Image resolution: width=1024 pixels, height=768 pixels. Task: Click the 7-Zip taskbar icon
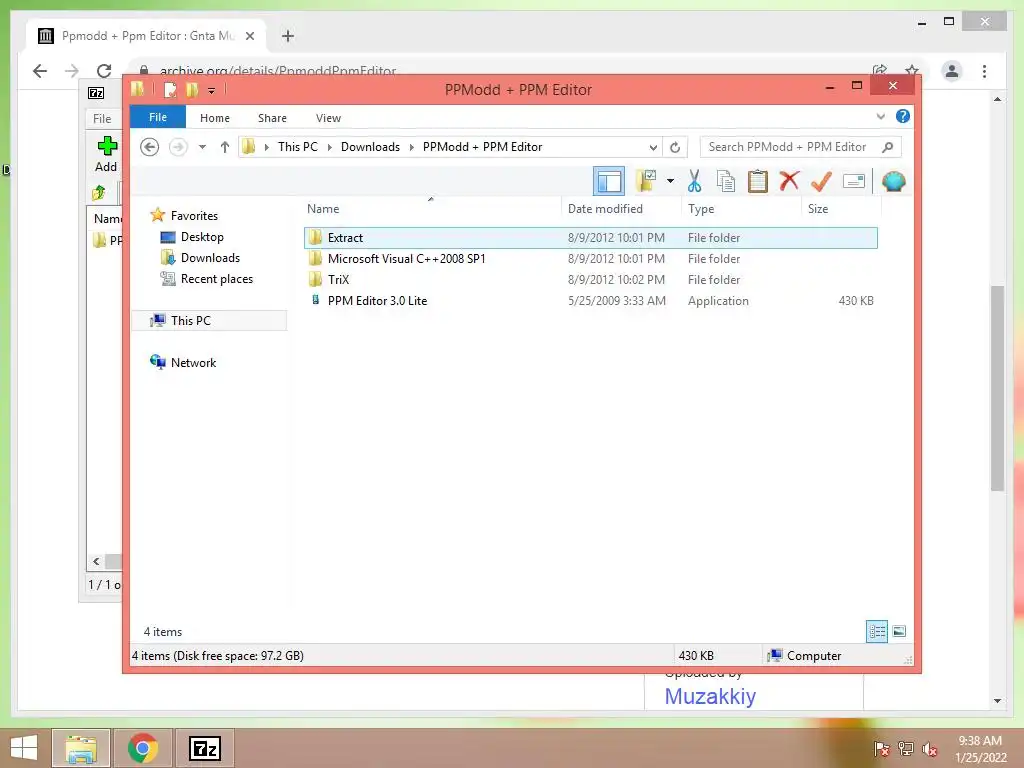(204, 748)
